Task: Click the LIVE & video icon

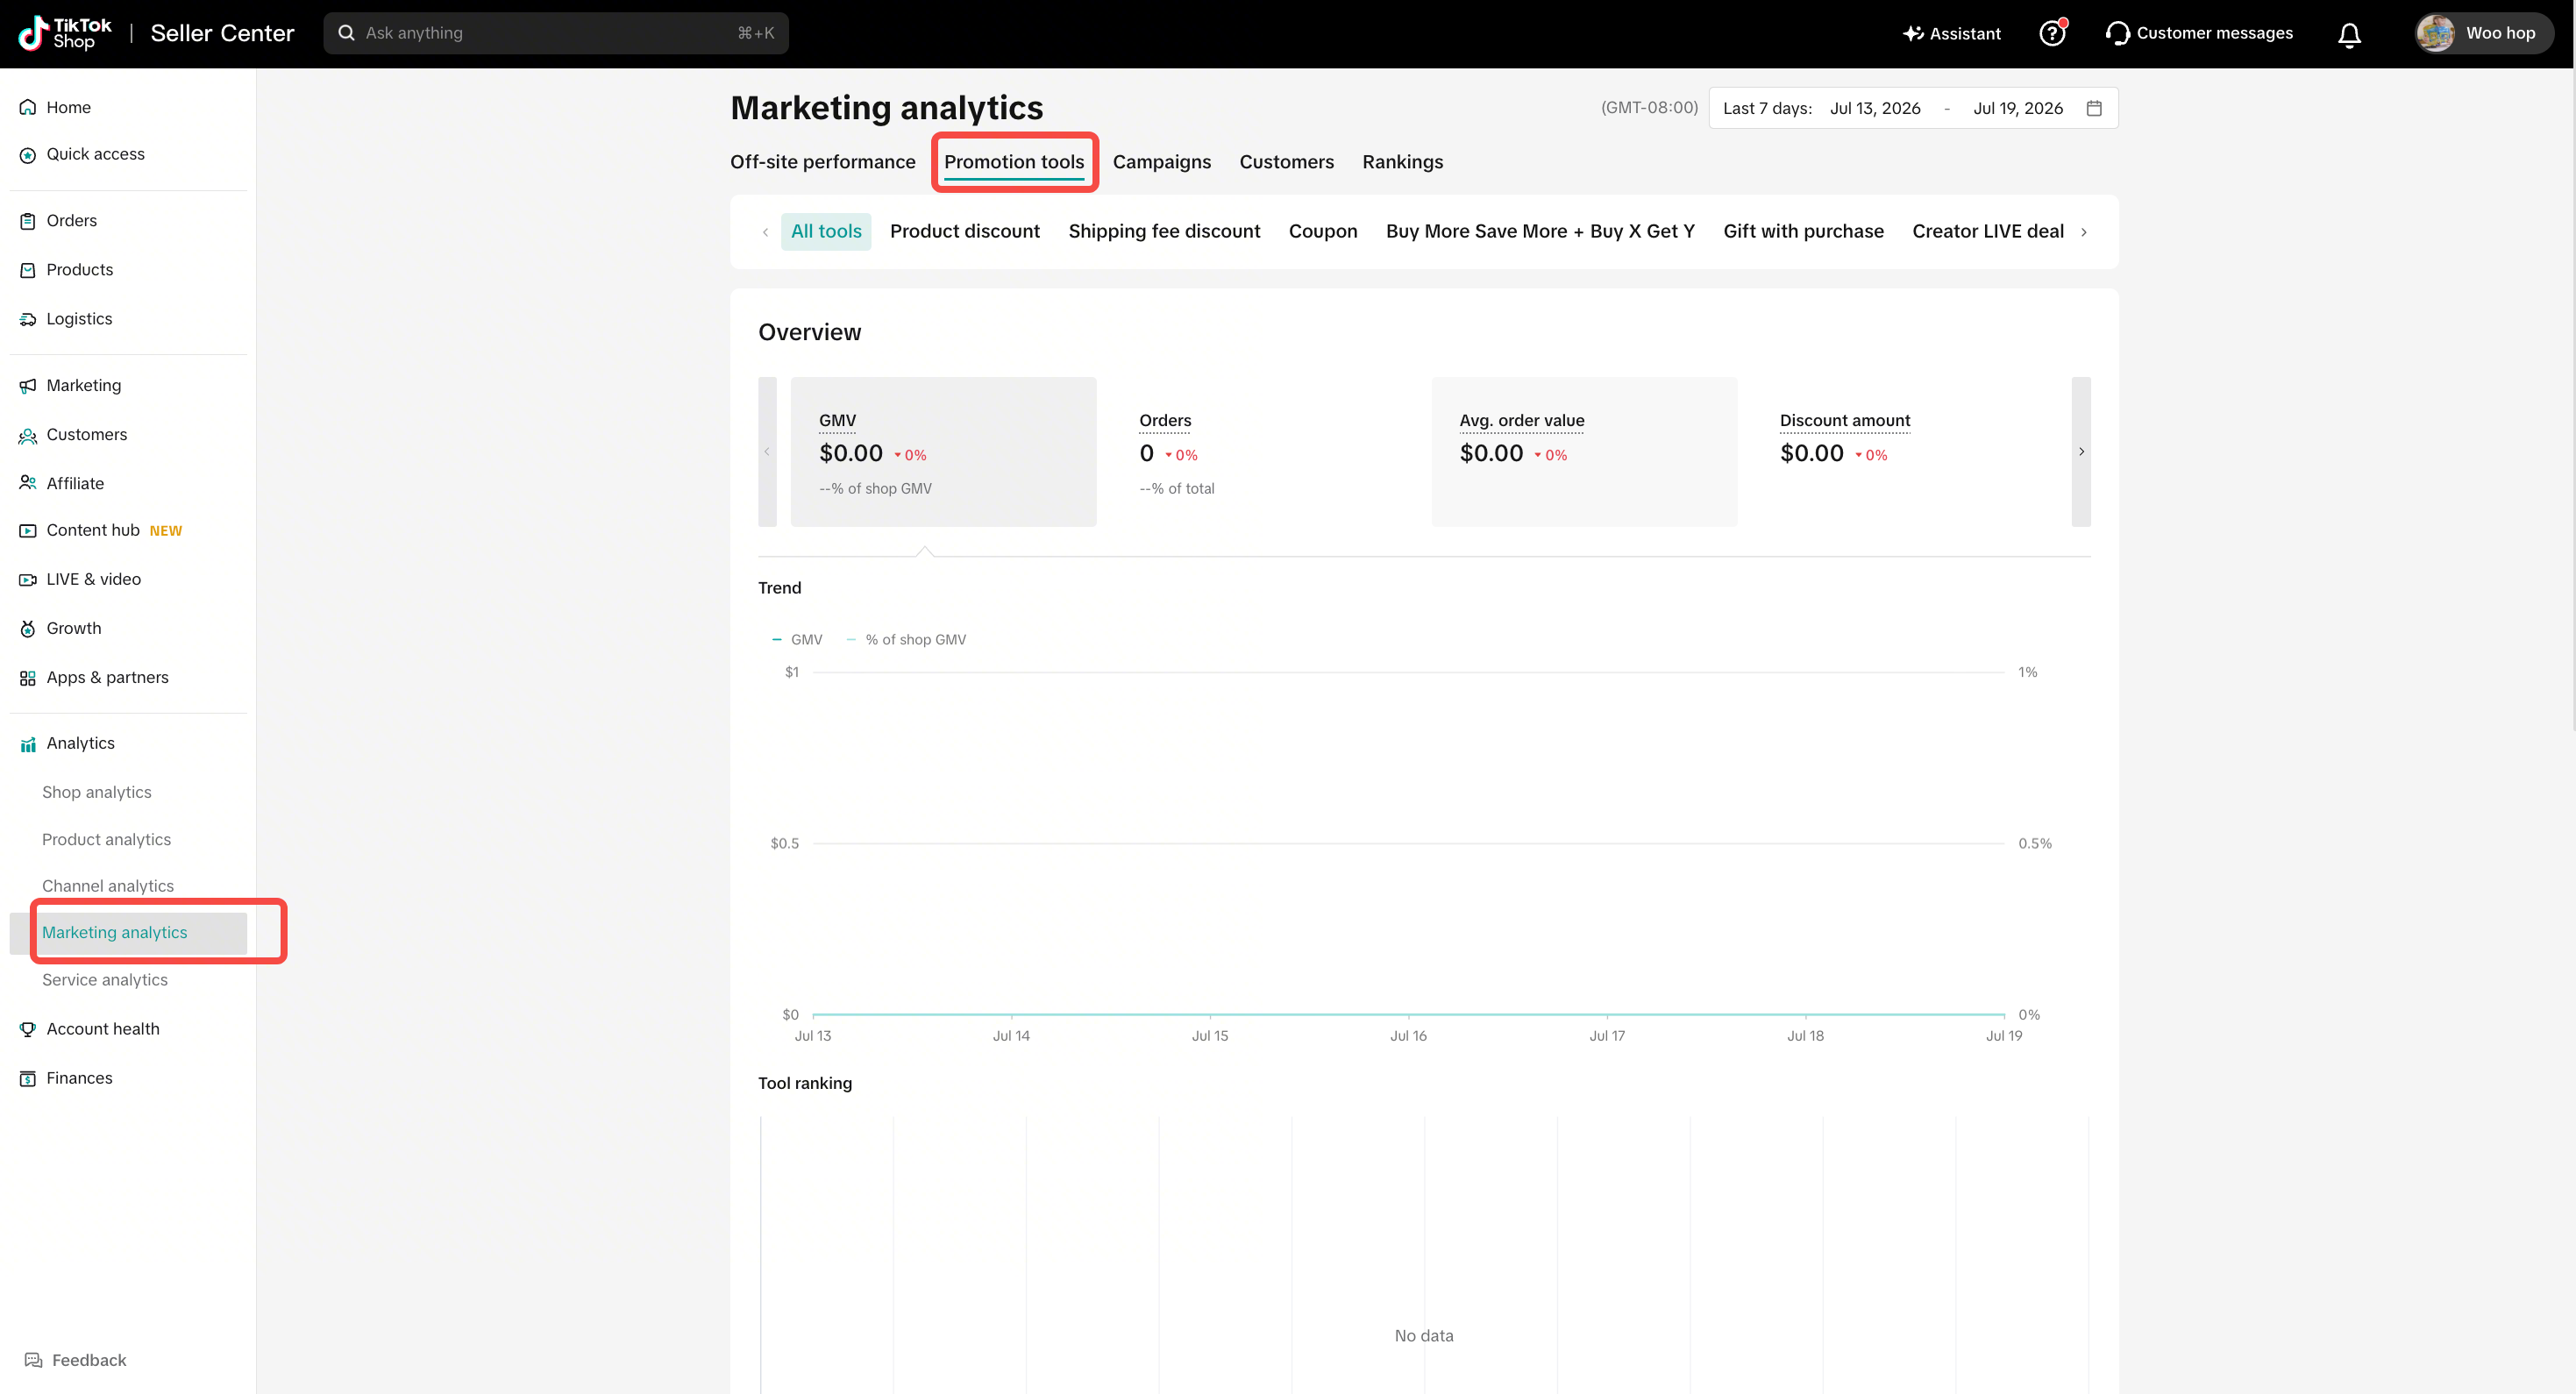Action: point(28,579)
